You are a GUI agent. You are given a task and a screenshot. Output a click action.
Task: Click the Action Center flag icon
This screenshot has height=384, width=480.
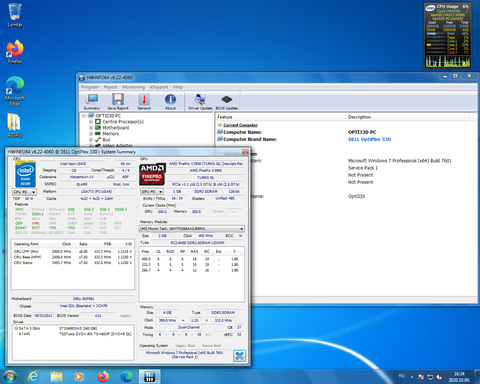[x=421, y=377]
